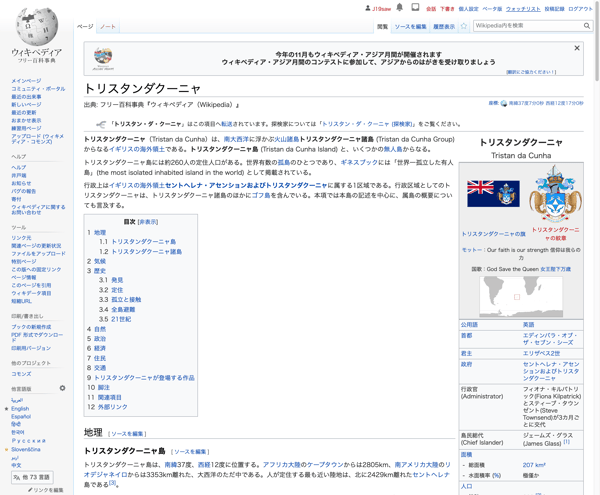The width and height of the screenshot is (600, 495).
Task: Edit source of the 地理 section
Action: pos(127,434)
